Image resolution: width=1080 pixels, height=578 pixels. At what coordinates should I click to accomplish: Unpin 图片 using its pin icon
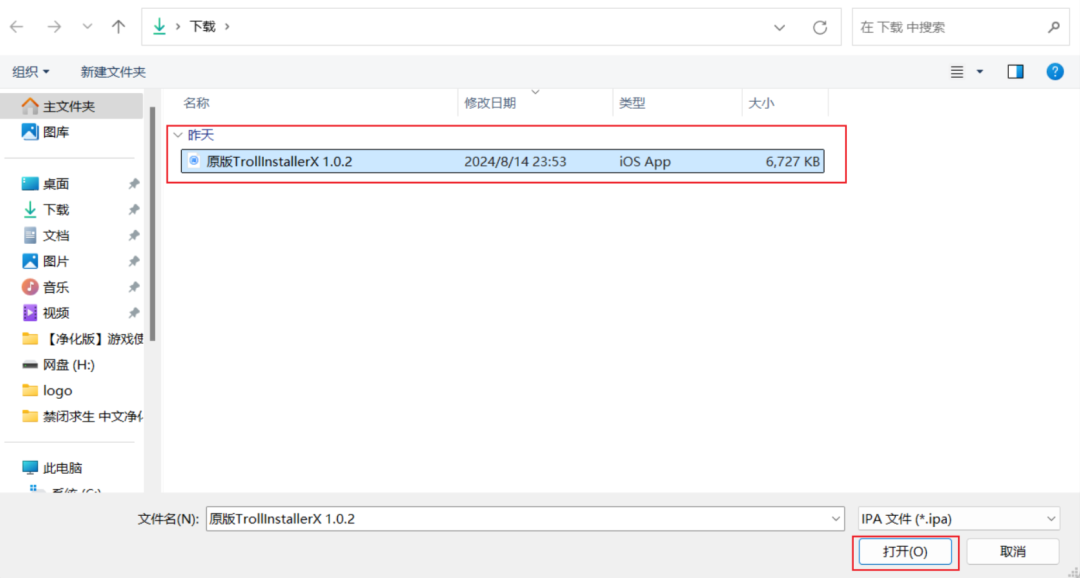click(x=134, y=261)
